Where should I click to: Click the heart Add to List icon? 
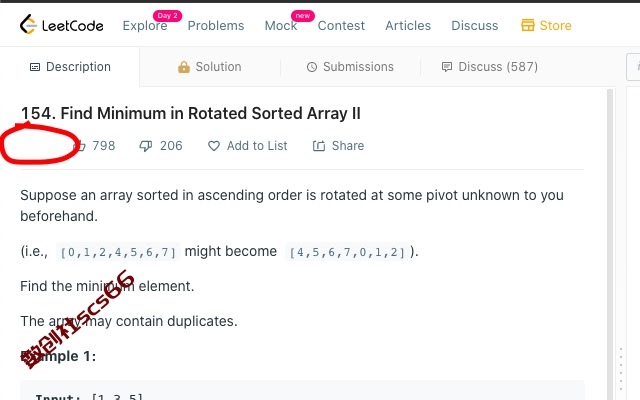[214, 146]
